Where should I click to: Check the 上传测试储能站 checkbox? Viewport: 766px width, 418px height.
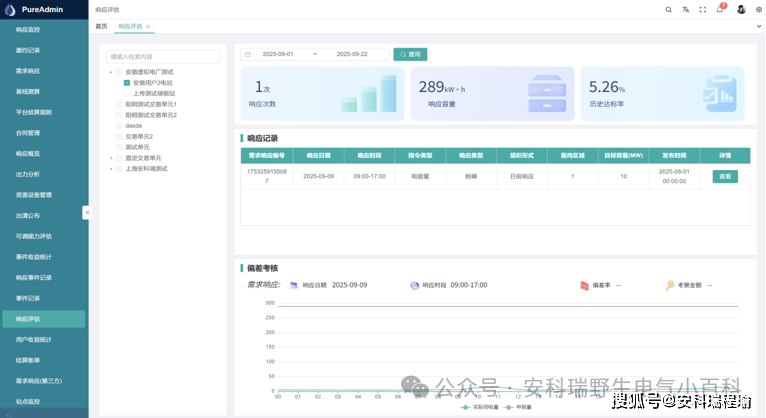(127, 93)
